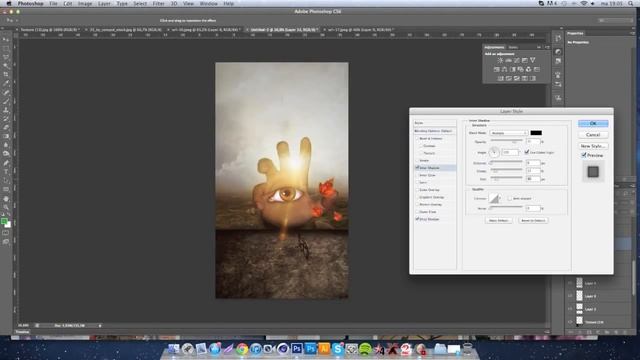Open Spotify from the Dock
The height and width of the screenshot is (360, 640).
(365, 349)
